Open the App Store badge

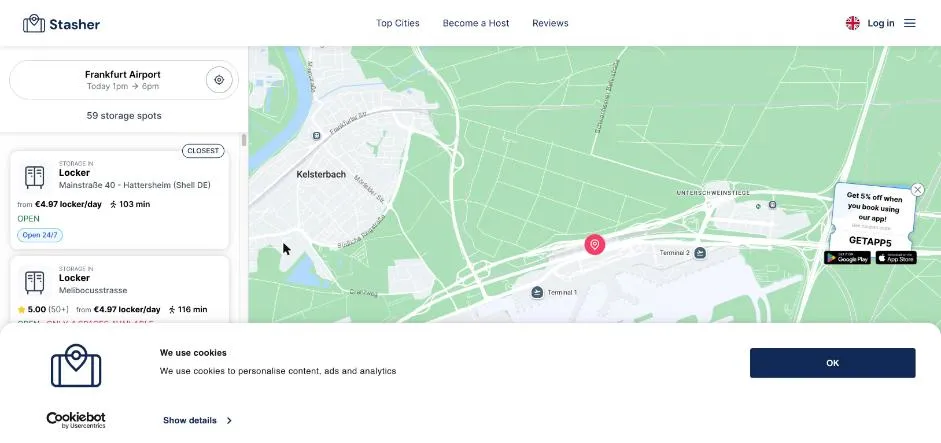point(896,258)
